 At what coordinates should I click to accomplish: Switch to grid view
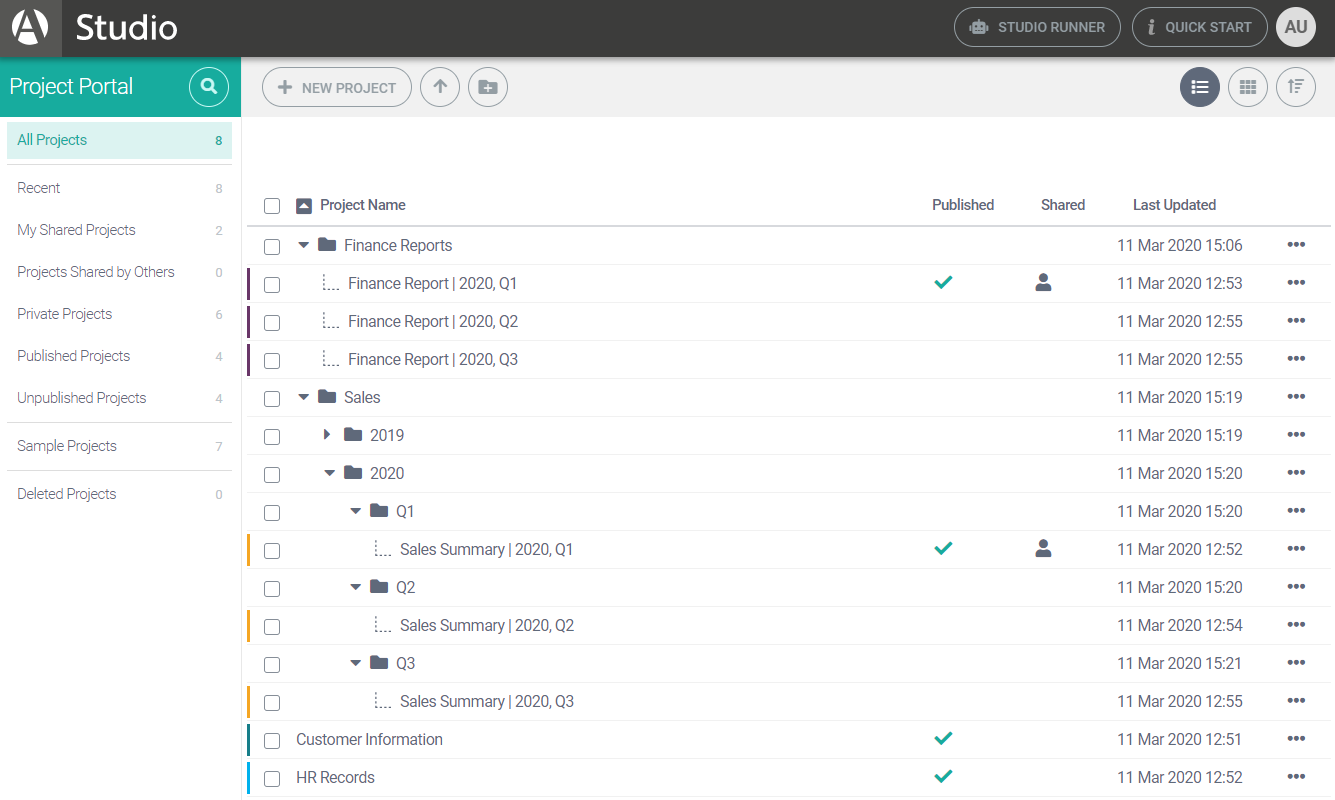(x=1248, y=87)
